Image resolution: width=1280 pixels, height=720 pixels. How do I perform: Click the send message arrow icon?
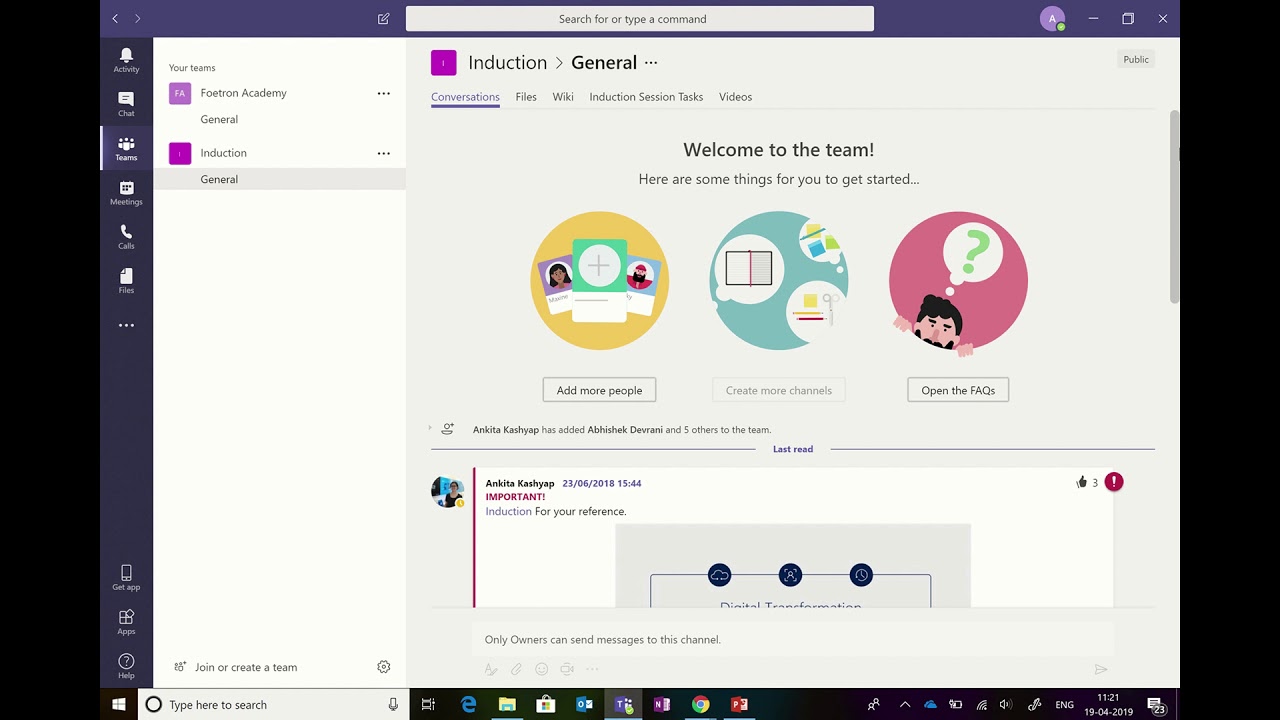coord(1101,669)
